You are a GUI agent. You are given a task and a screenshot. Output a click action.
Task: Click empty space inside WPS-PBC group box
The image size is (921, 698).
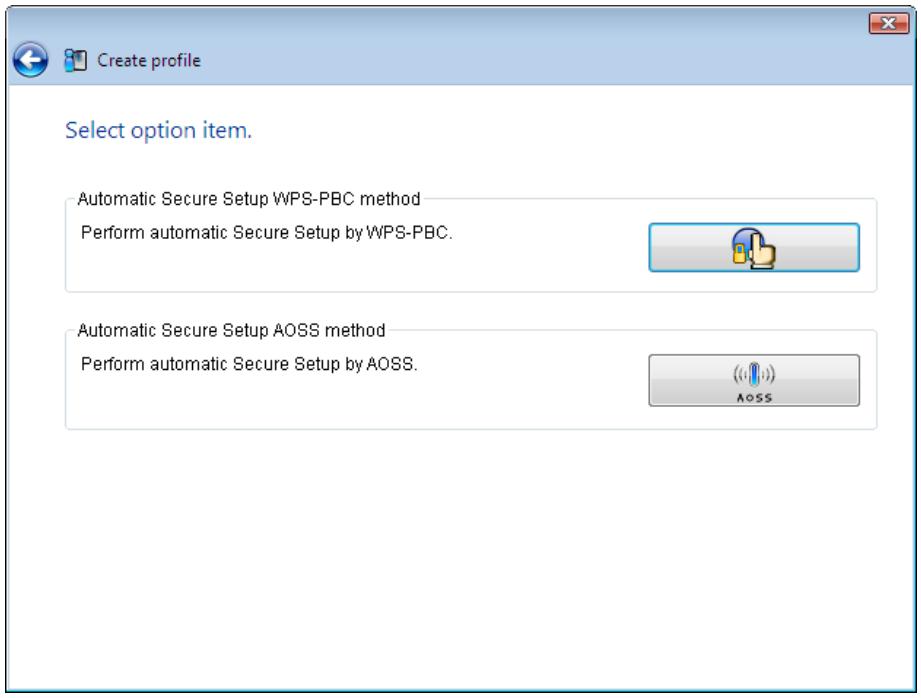(x=352, y=267)
